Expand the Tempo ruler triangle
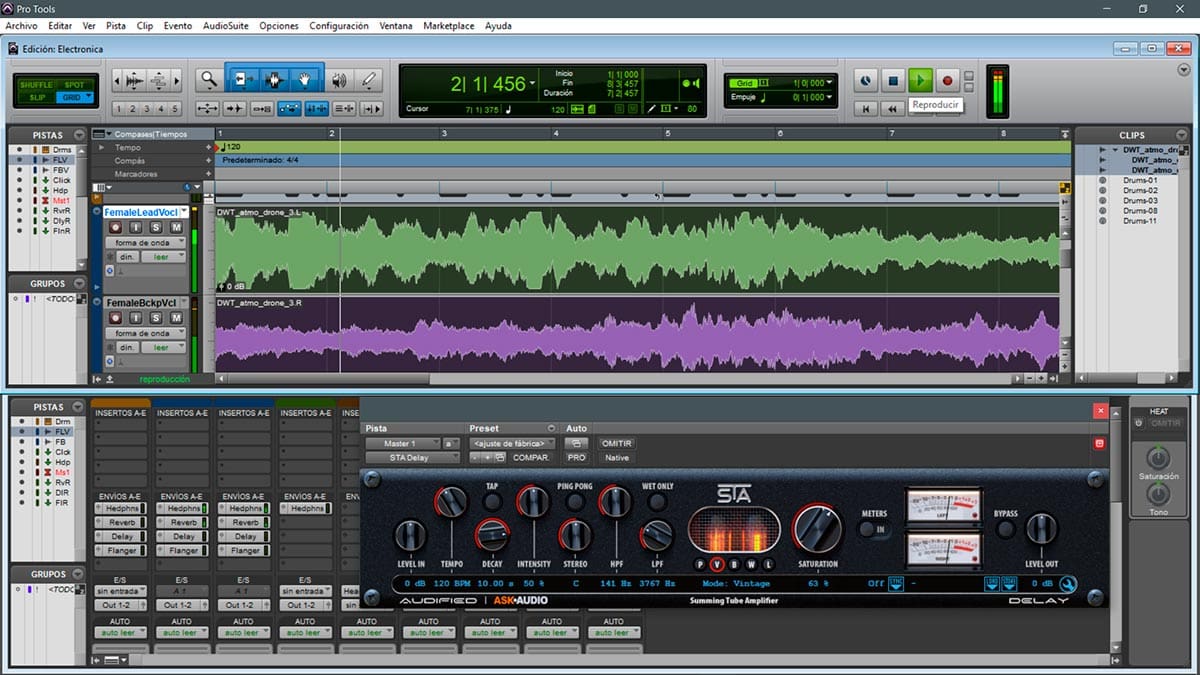This screenshot has width=1200, height=675. [x=101, y=148]
